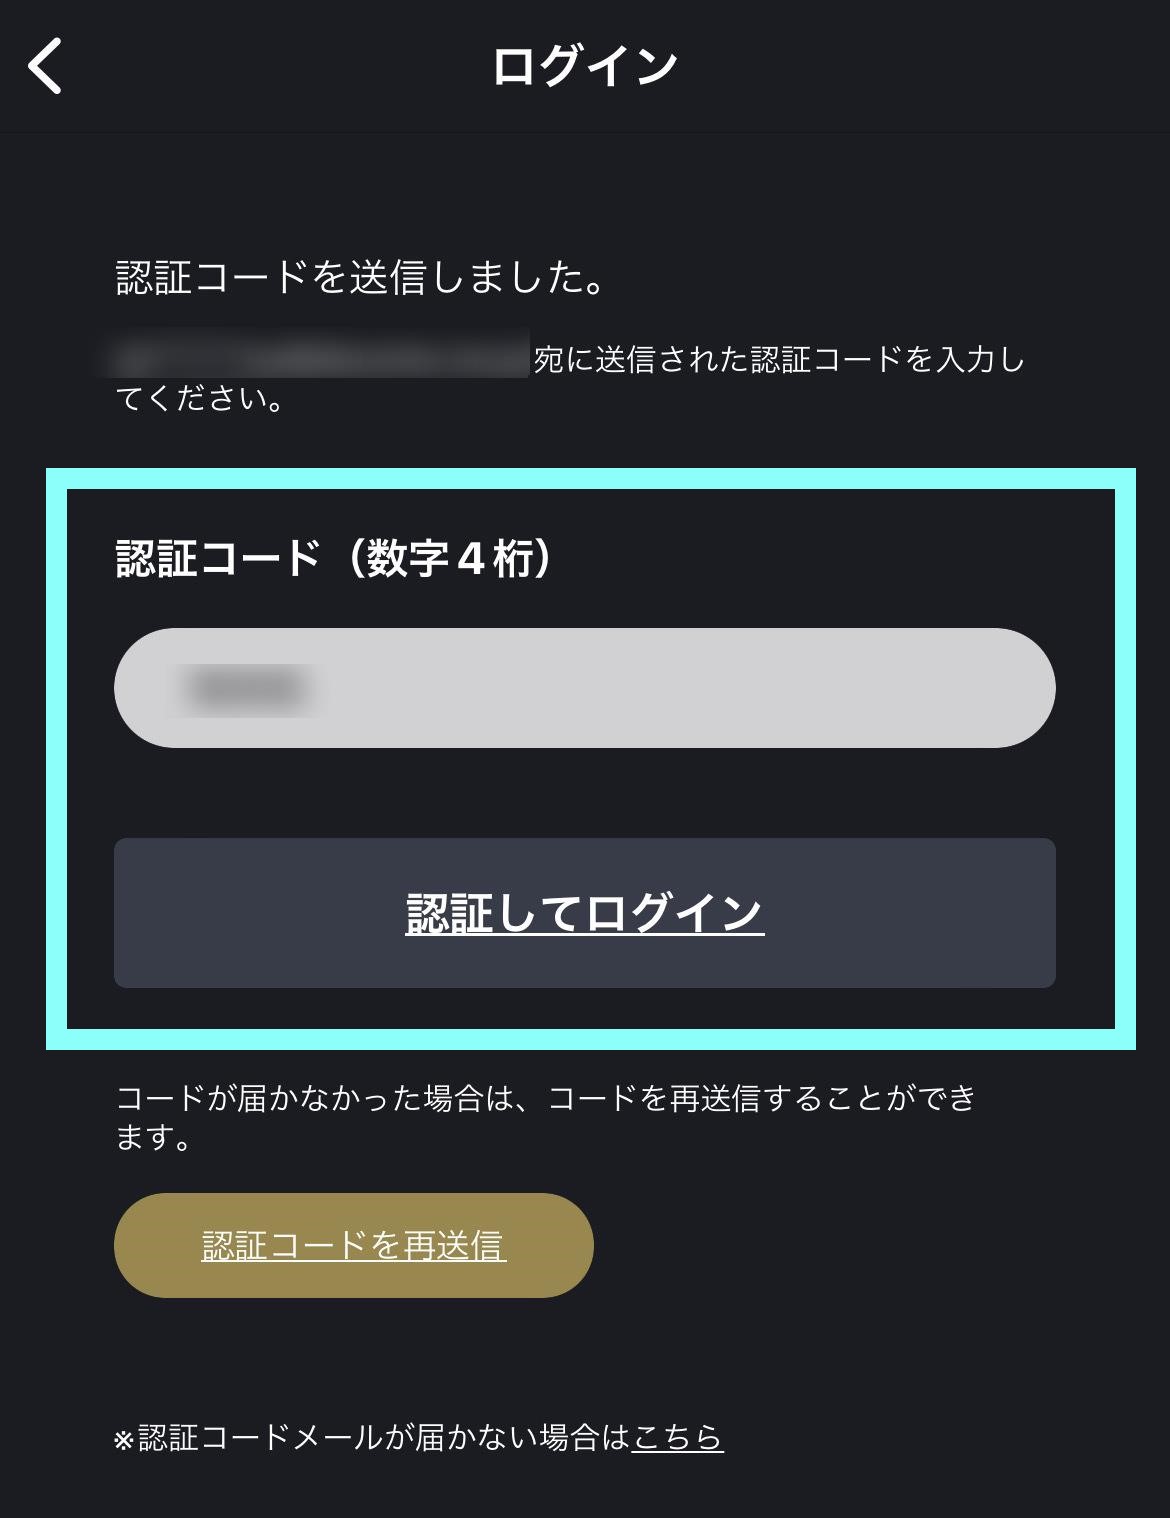Click the ※ symbol before the note
Screen dimensions: 1170x1518
coord(124,1440)
